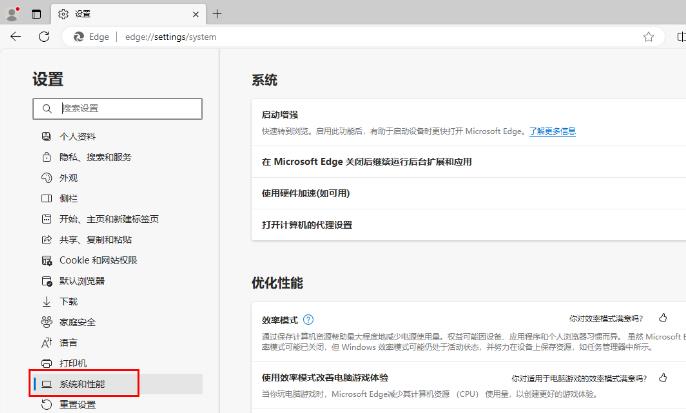Click the privacy lock icon
686x413 pixels.
point(46,157)
